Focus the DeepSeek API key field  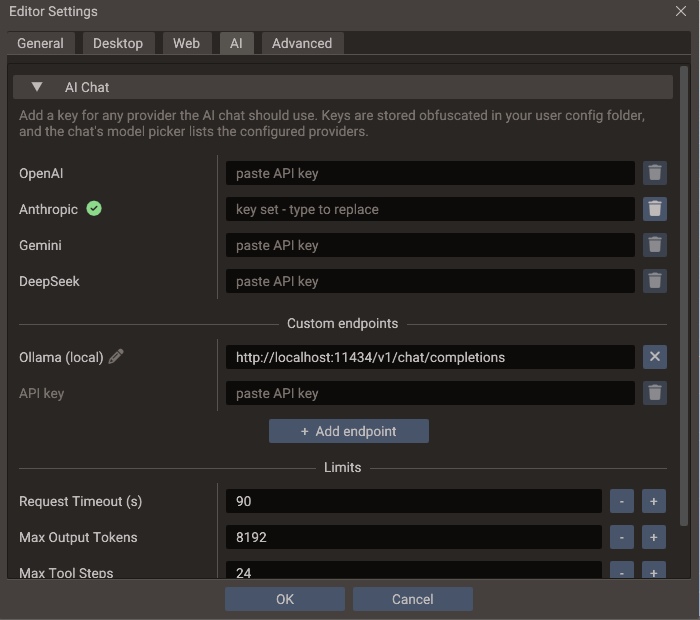pyautogui.click(x=430, y=281)
